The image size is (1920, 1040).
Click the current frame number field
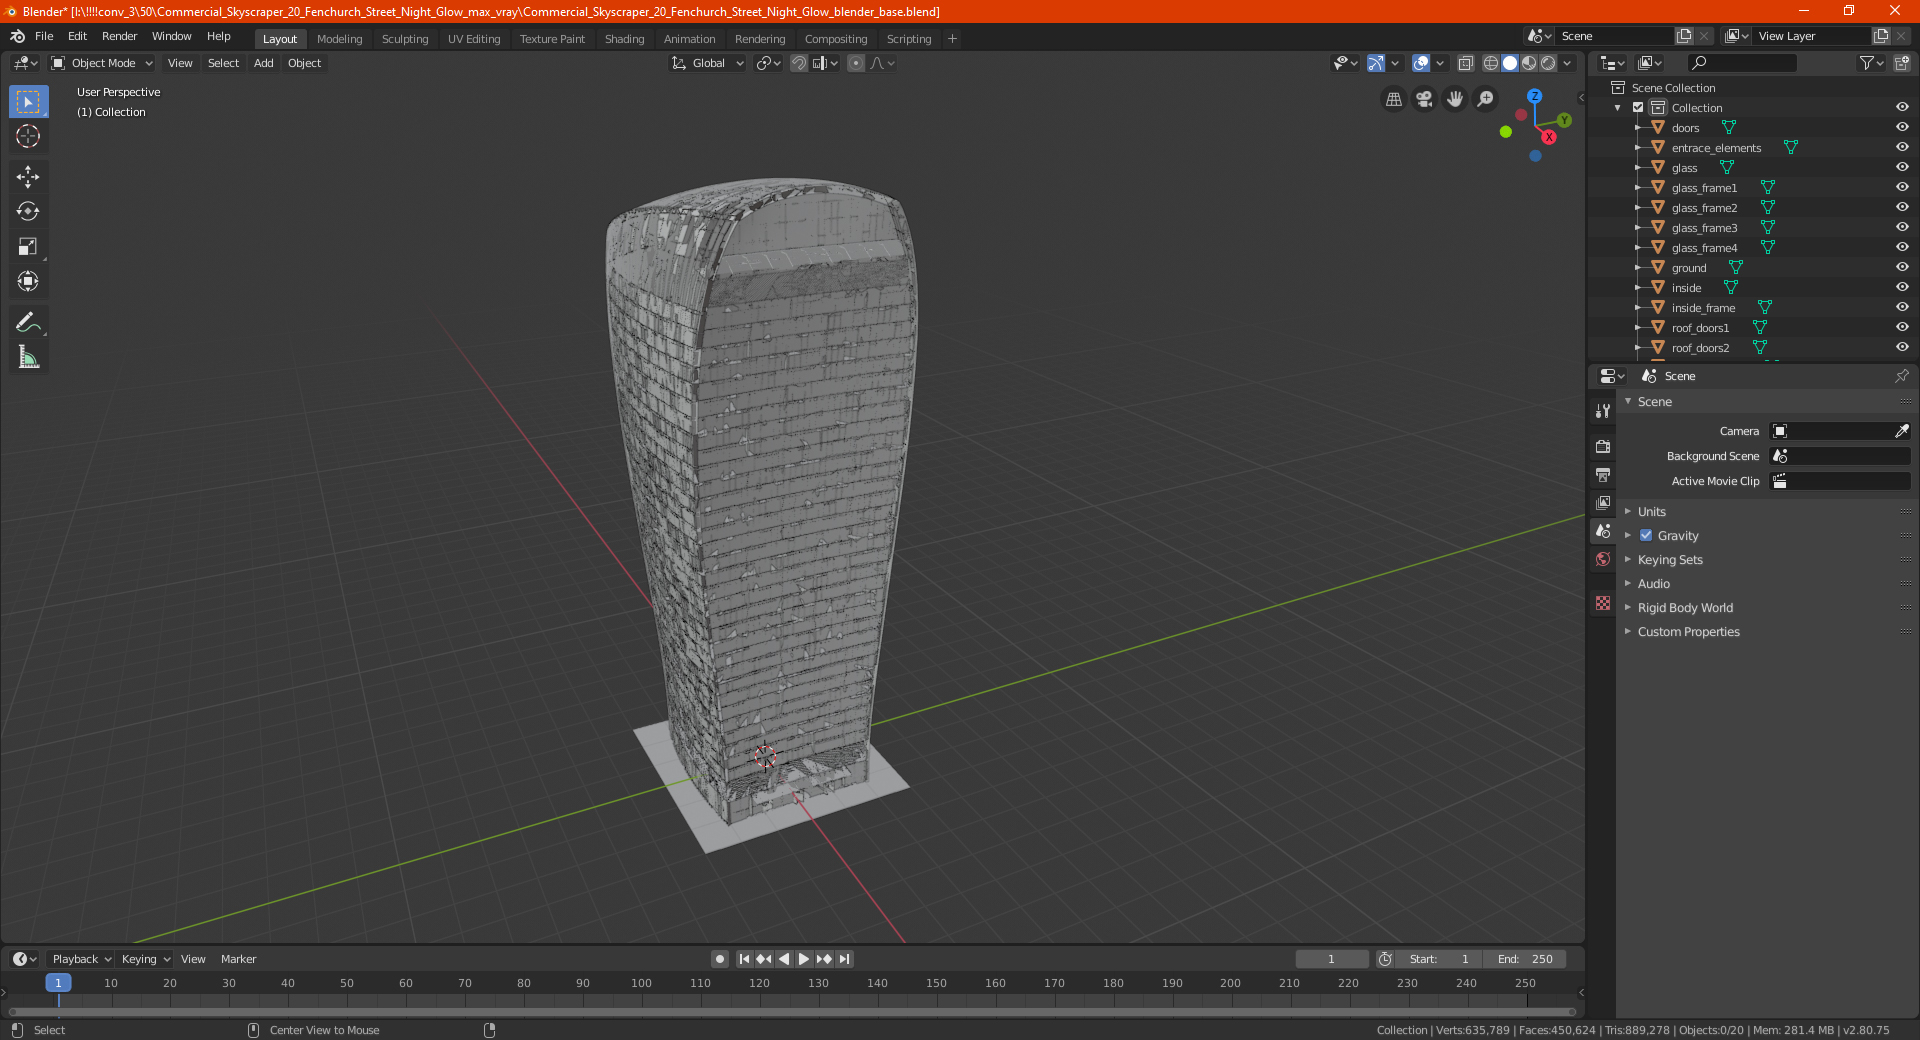coord(1332,959)
